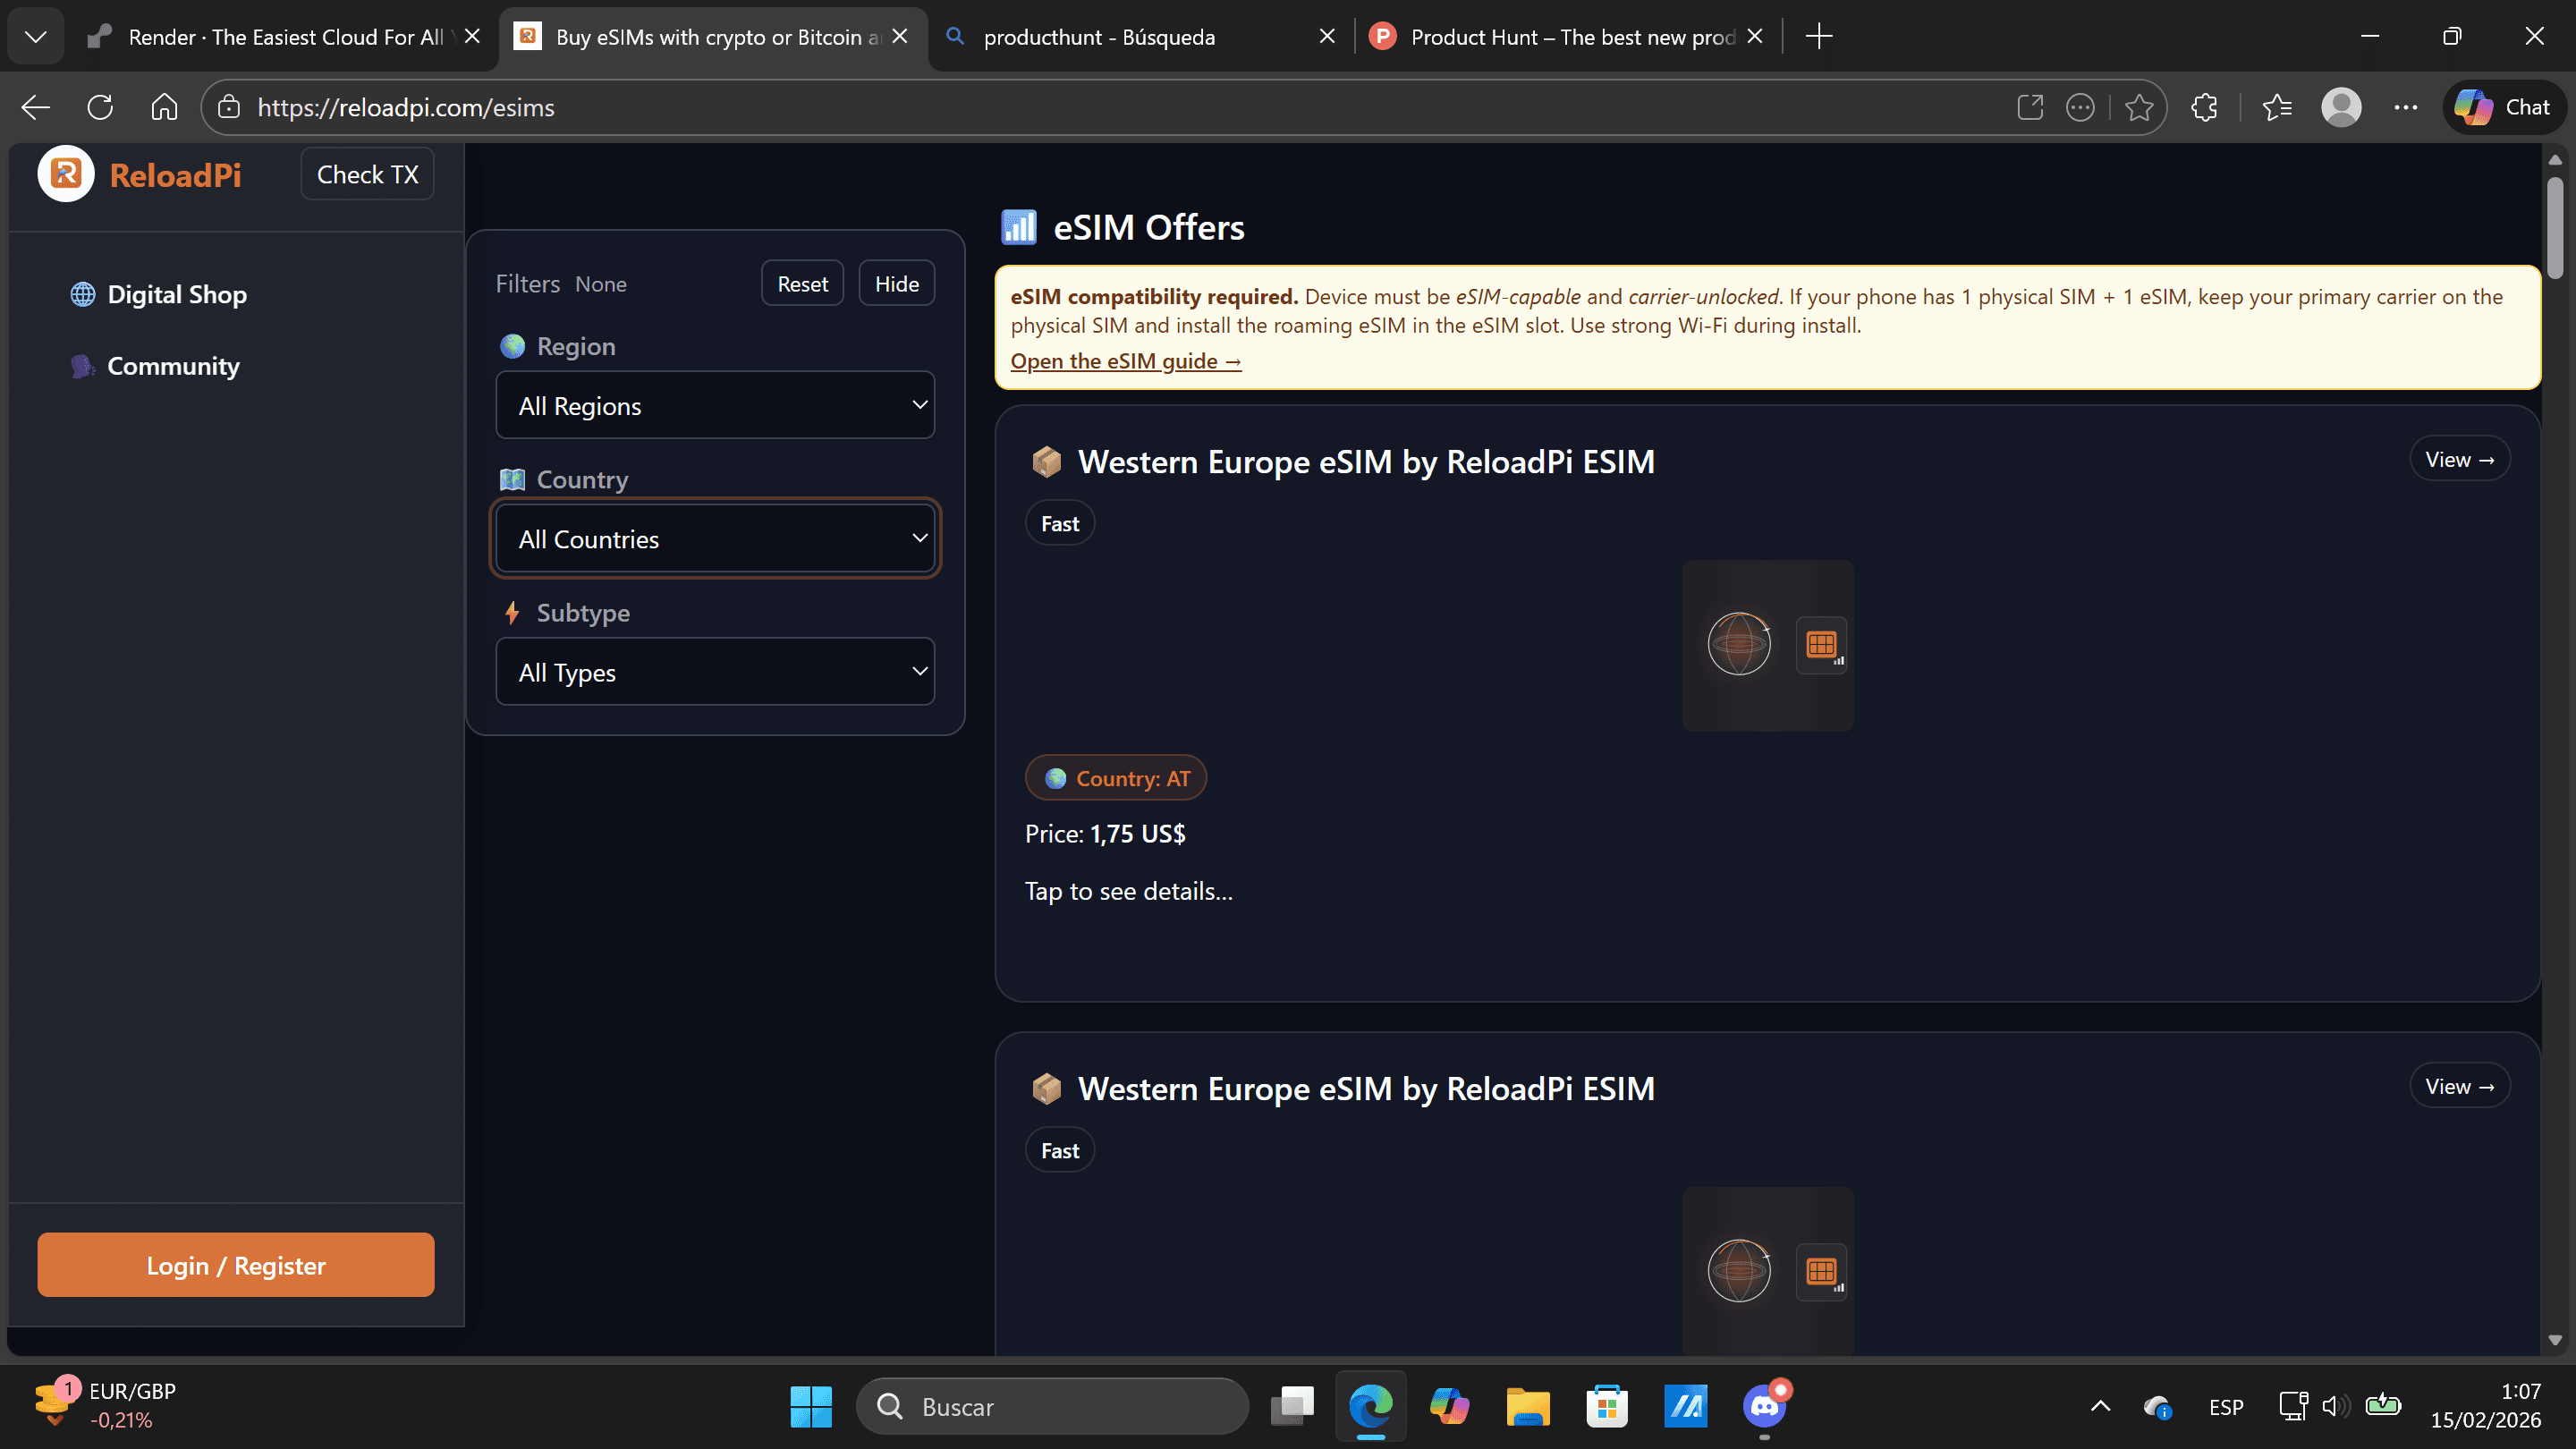Open the Digital Shop globe icon section
Screen dimensions: 2576x1449
tap(83, 294)
